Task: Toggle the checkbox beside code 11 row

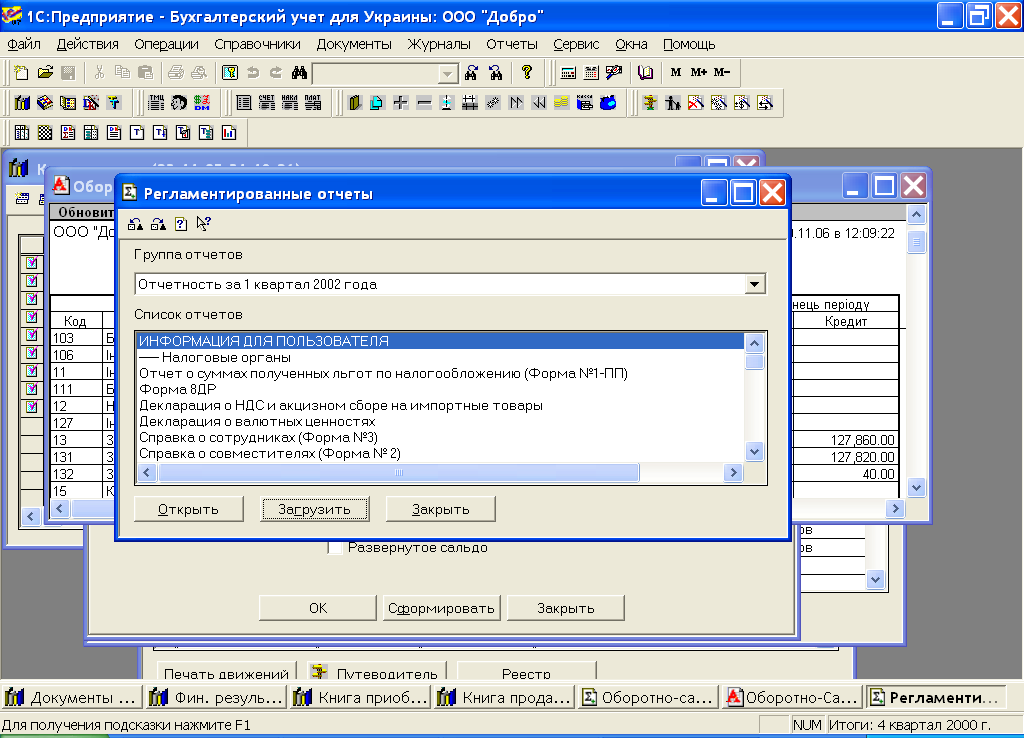Action: (x=31, y=370)
